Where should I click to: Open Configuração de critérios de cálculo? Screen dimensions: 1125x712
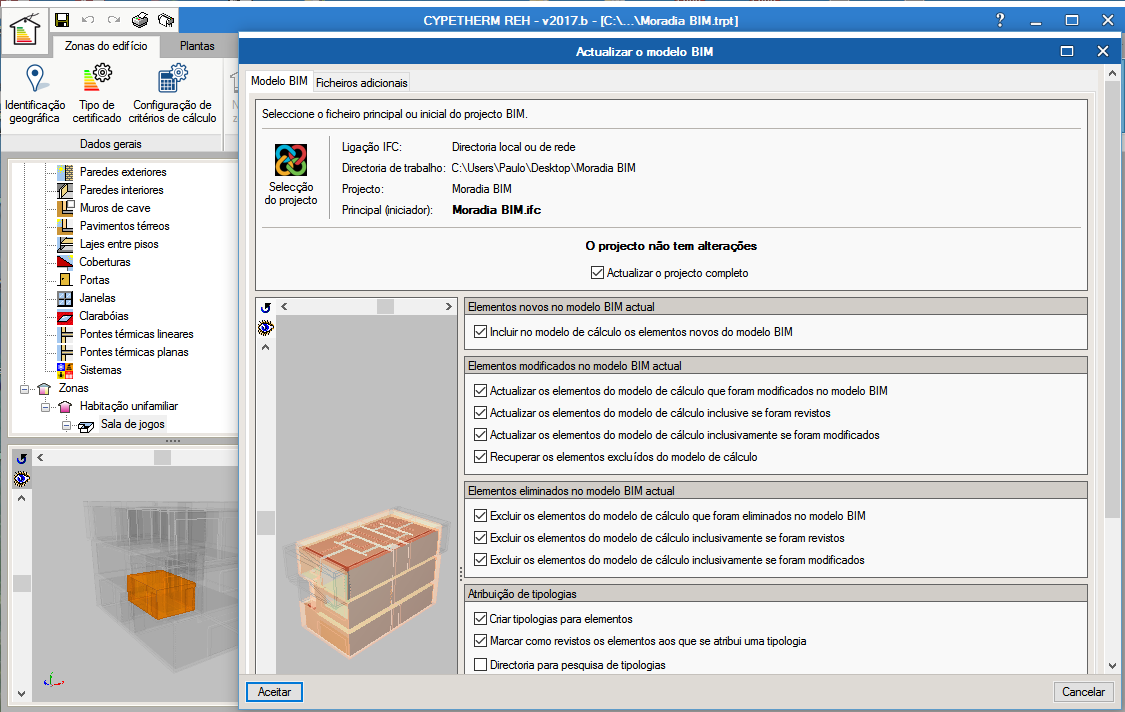[172, 94]
